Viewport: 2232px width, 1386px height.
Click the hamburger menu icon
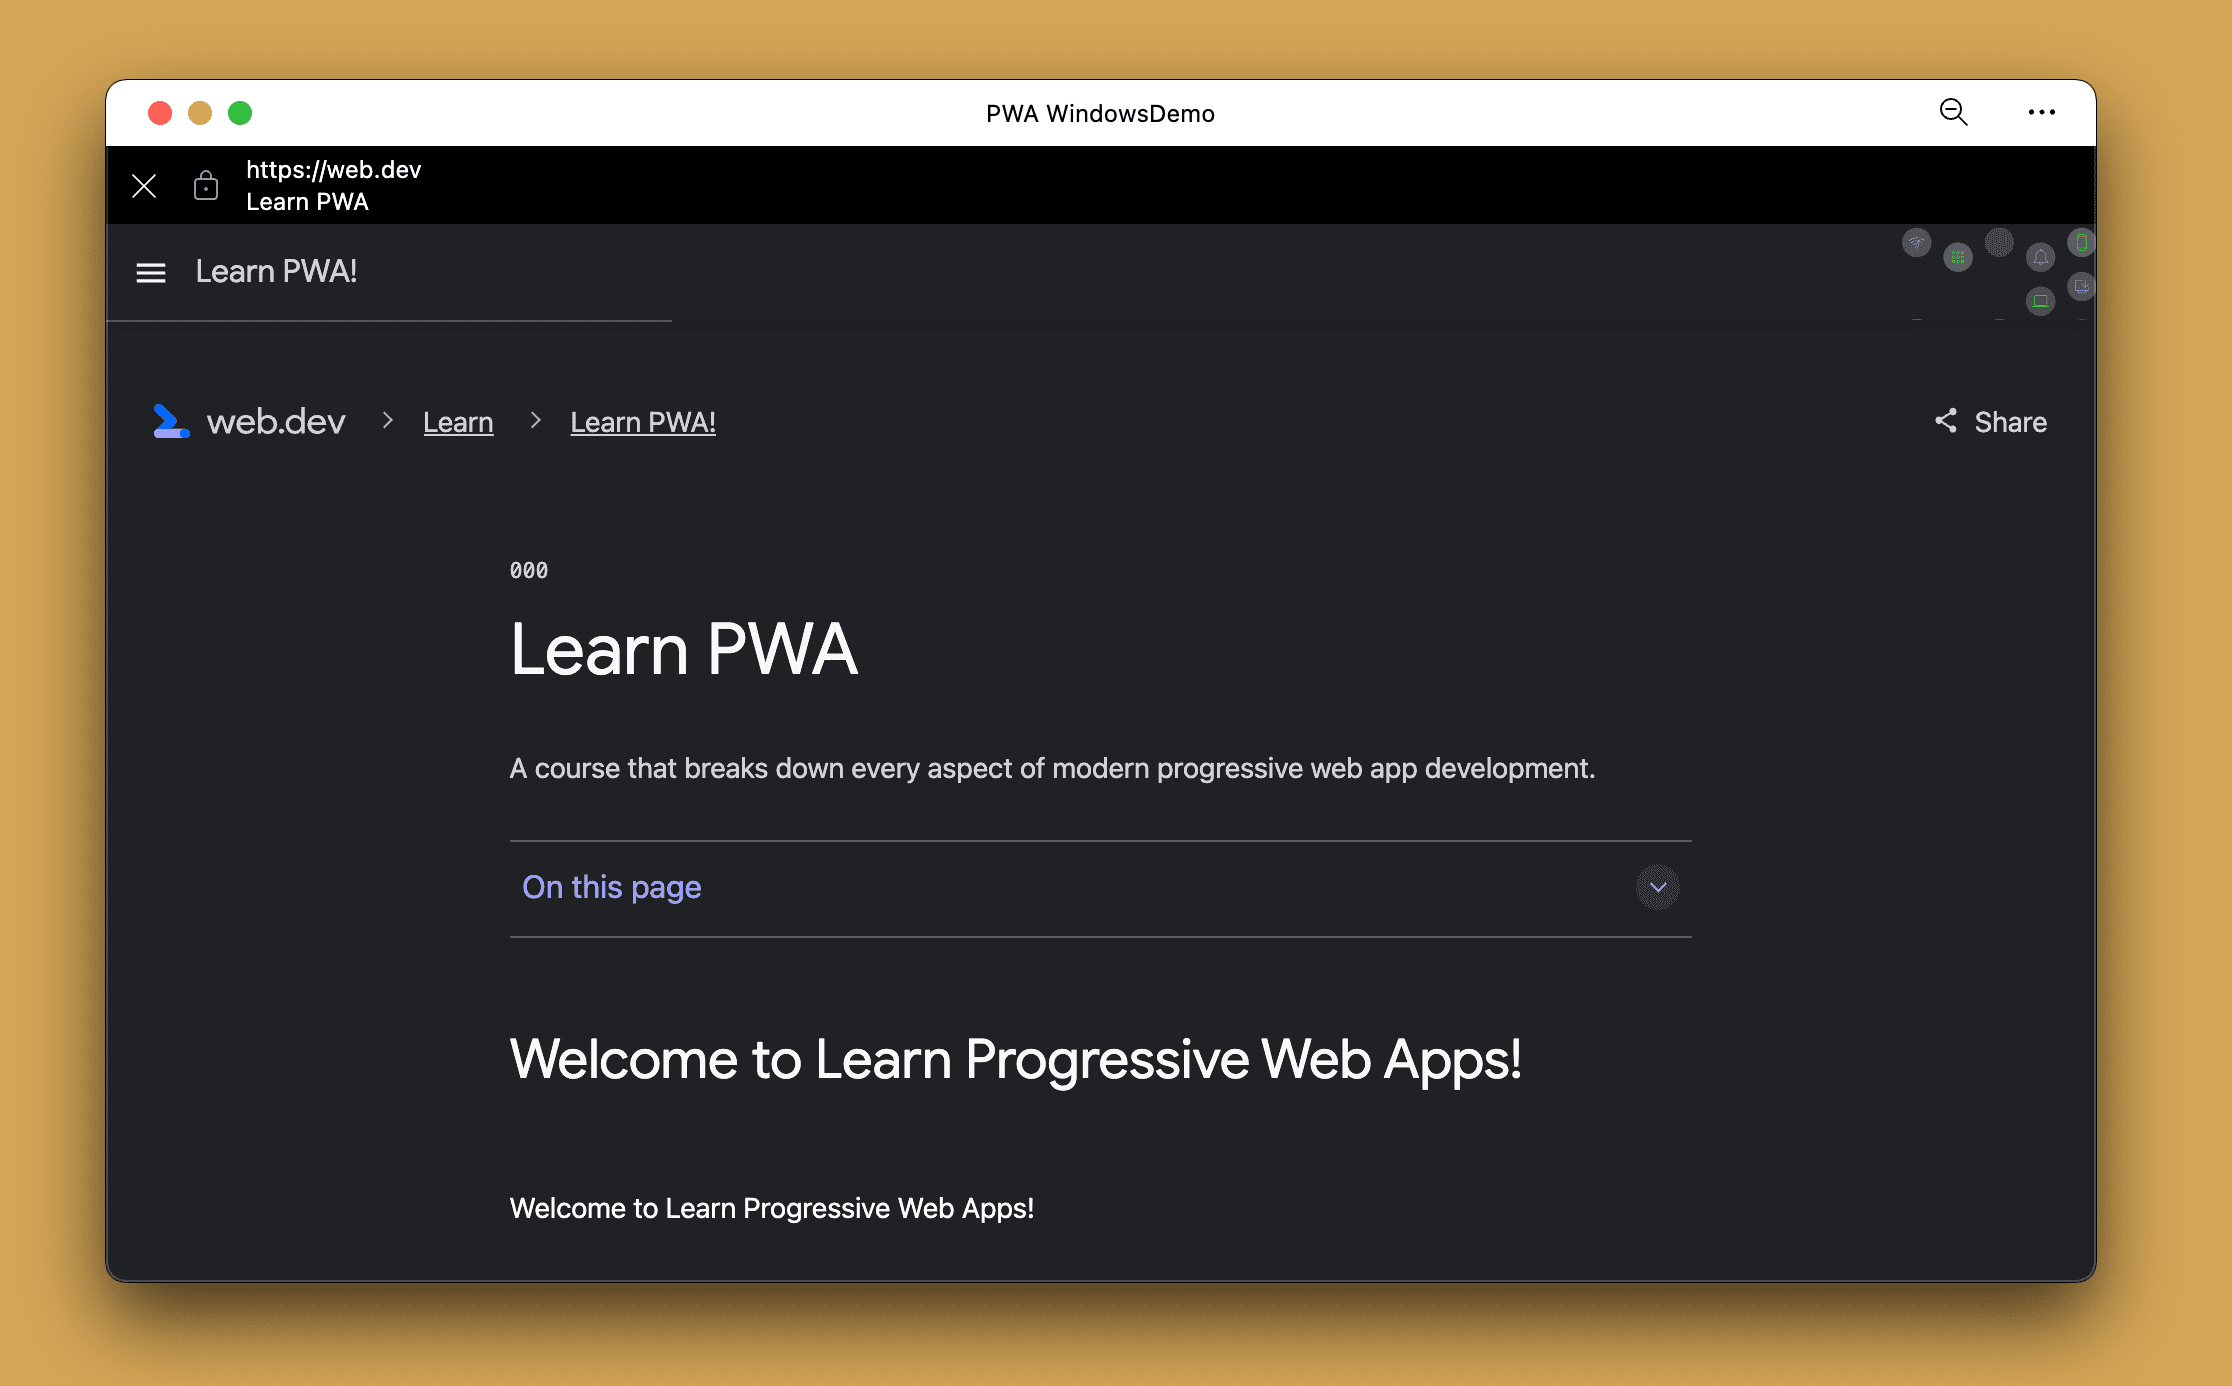tap(148, 271)
